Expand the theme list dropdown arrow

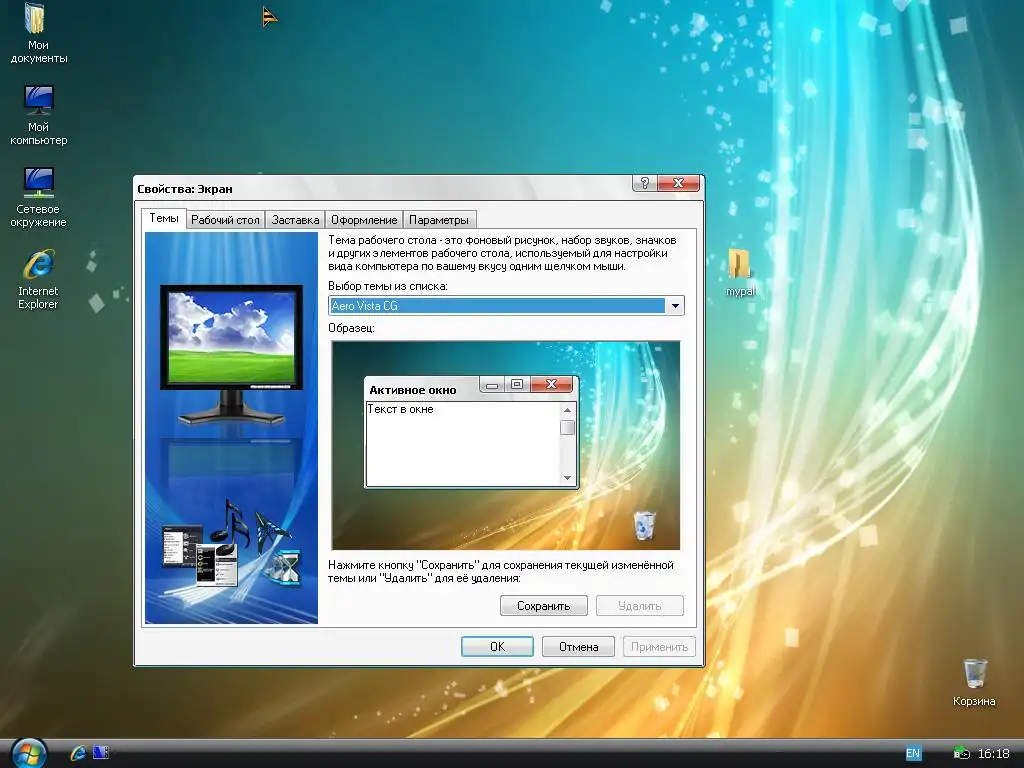pyautogui.click(x=675, y=306)
